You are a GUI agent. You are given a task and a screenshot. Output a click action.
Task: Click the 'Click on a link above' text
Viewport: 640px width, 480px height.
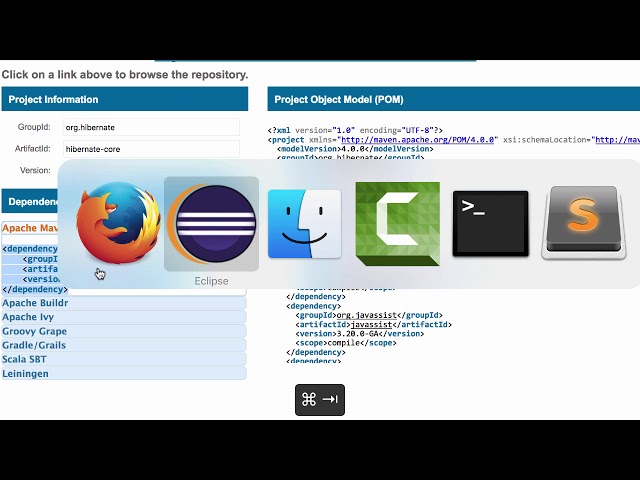[x=125, y=75]
